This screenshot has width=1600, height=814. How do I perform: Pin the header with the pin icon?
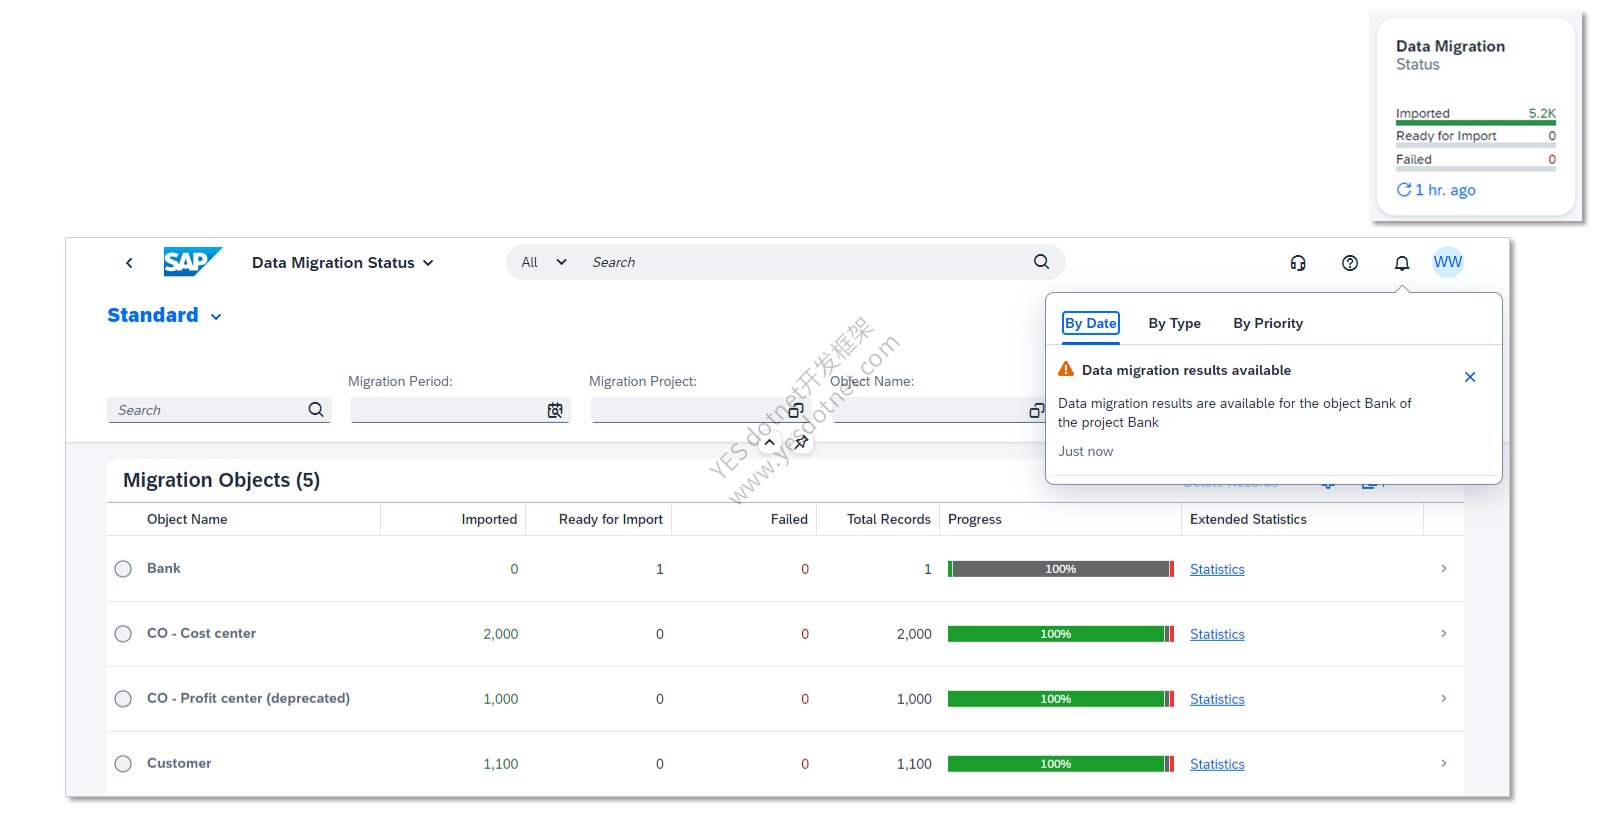click(801, 442)
